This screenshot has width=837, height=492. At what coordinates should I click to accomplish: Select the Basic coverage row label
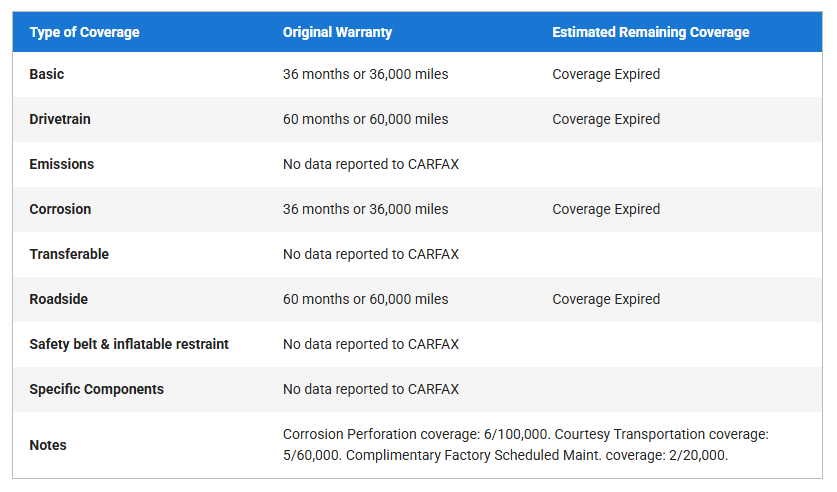coord(47,74)
